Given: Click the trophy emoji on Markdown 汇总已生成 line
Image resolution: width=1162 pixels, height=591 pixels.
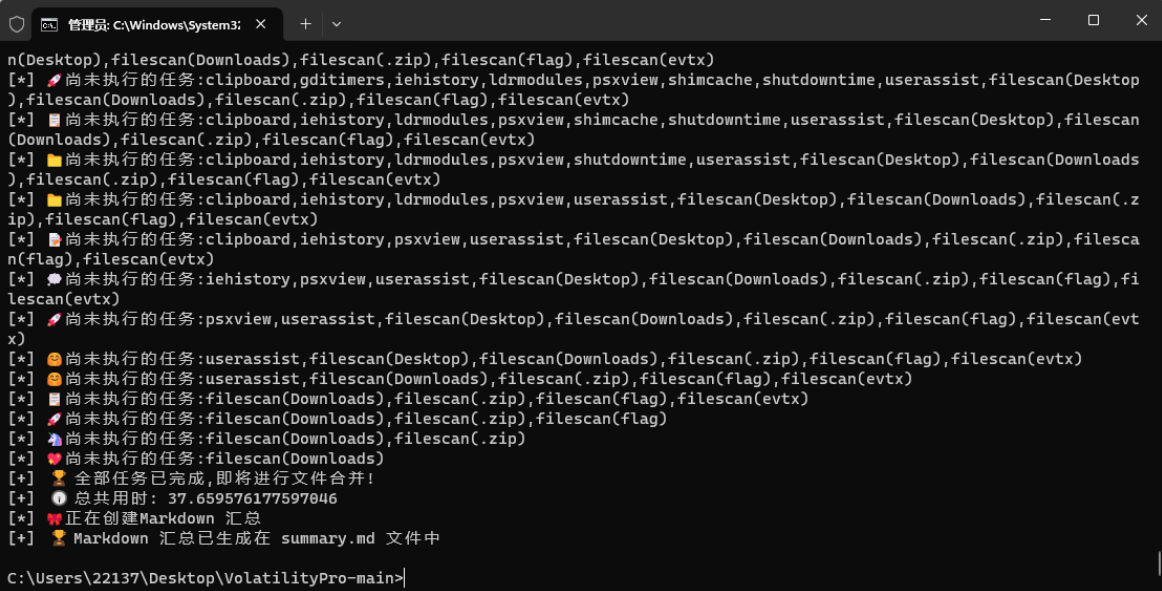Looking at the screenshot, I should (59, 539).
